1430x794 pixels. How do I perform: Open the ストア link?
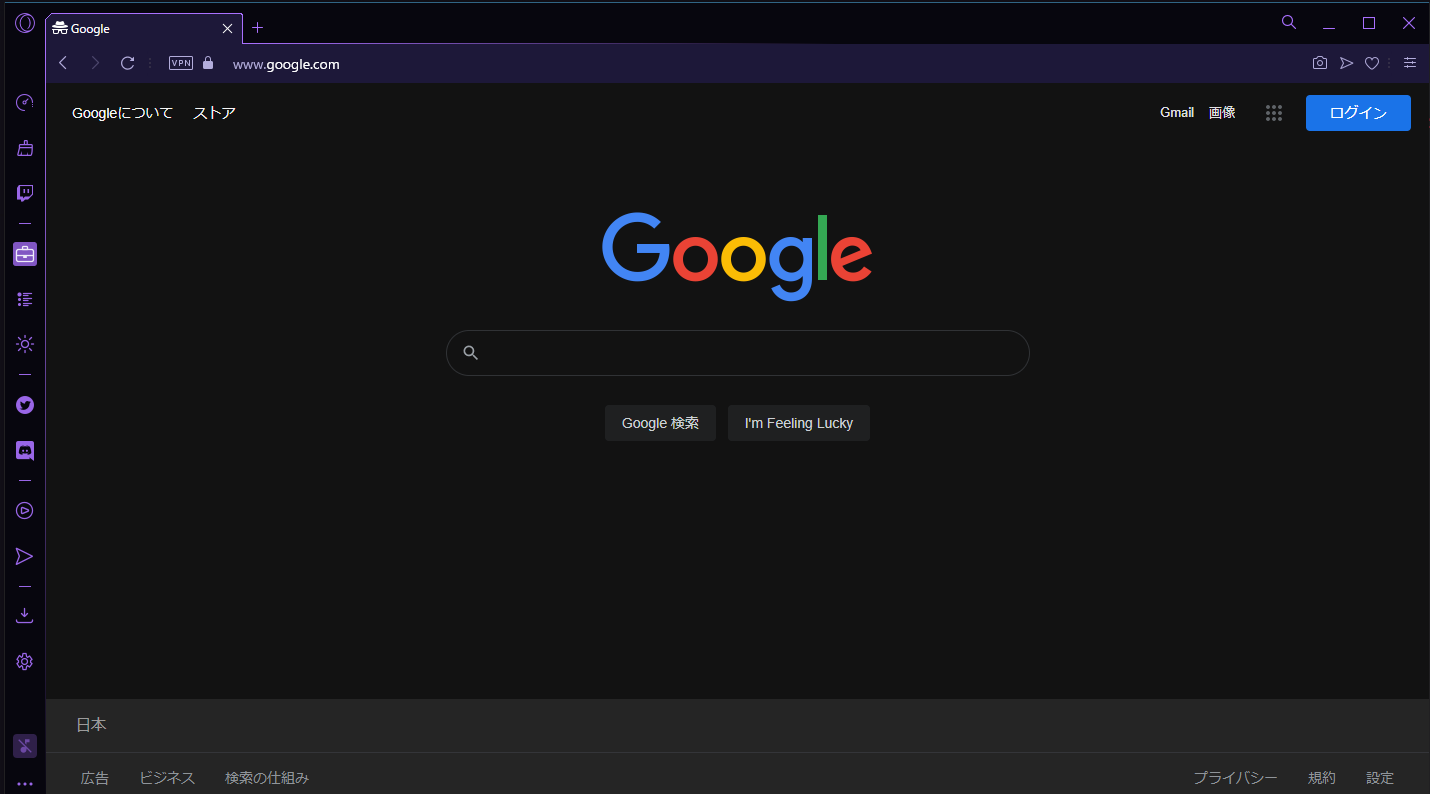pyautogui.click(x=214, y=113)
